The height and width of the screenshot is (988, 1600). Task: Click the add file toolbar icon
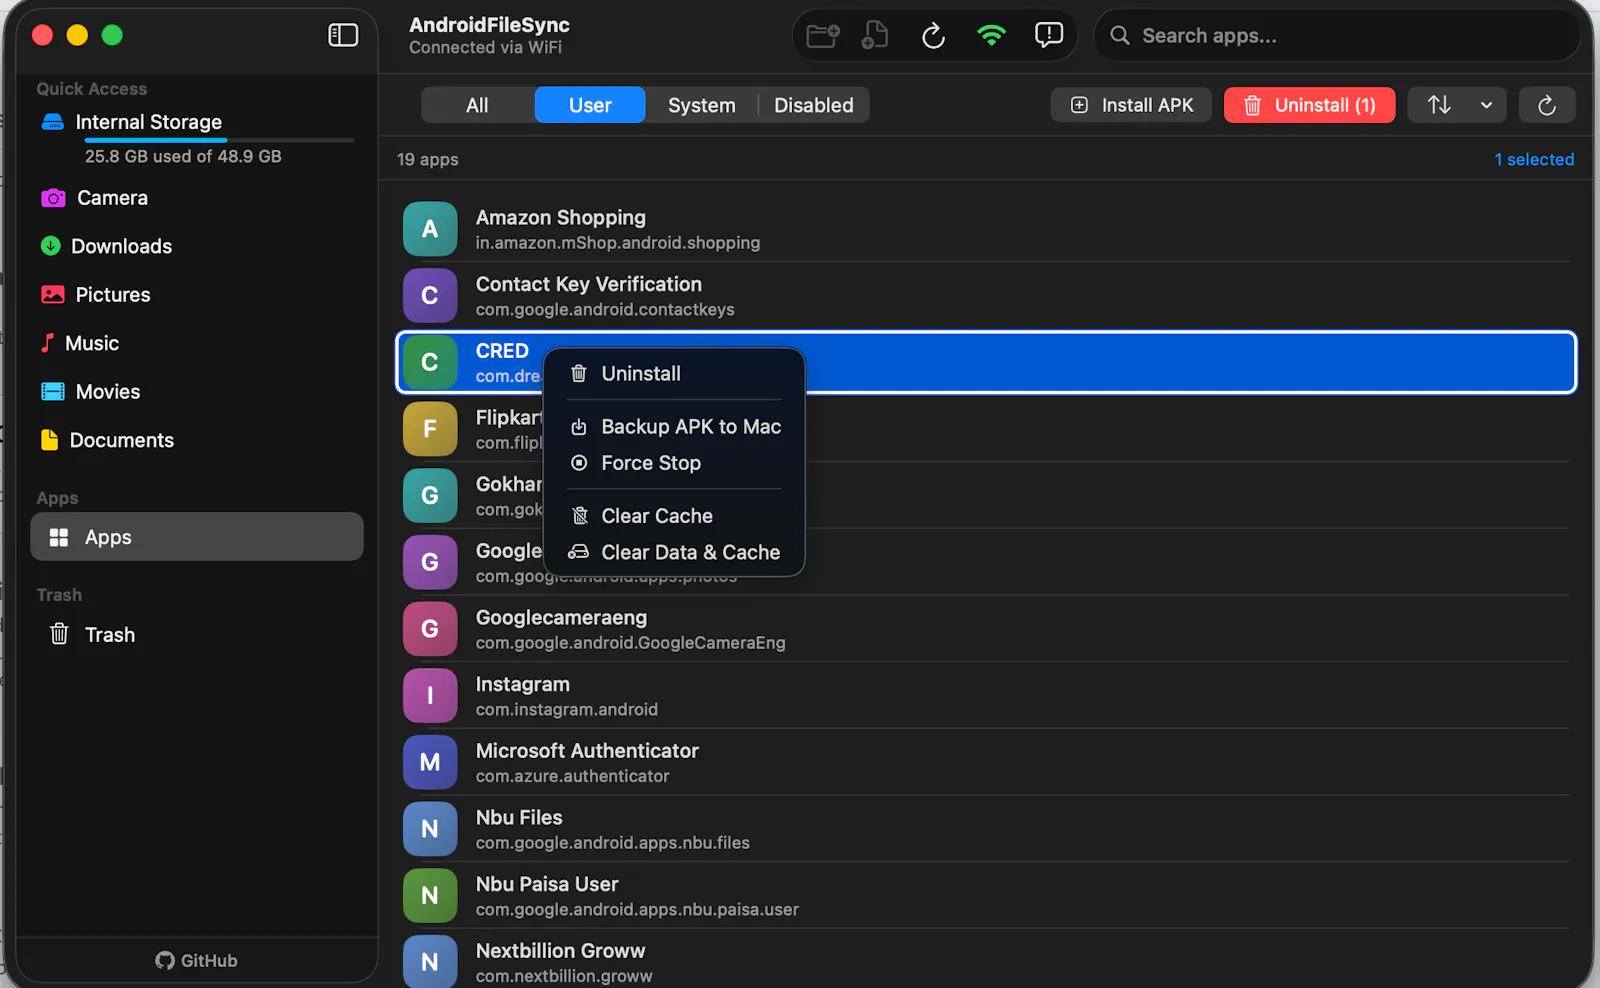tap(875, 35)
